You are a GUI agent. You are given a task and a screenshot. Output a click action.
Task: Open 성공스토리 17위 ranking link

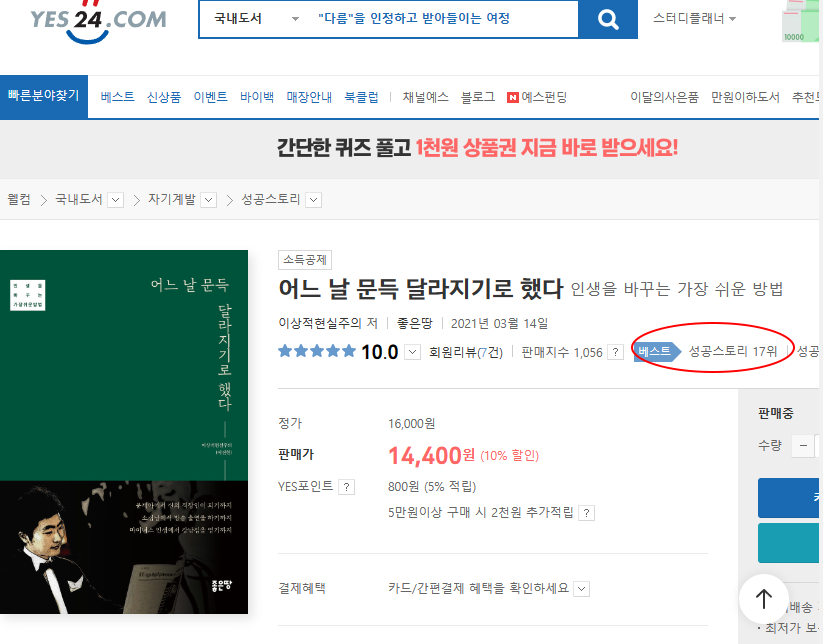tap(733, 351)
